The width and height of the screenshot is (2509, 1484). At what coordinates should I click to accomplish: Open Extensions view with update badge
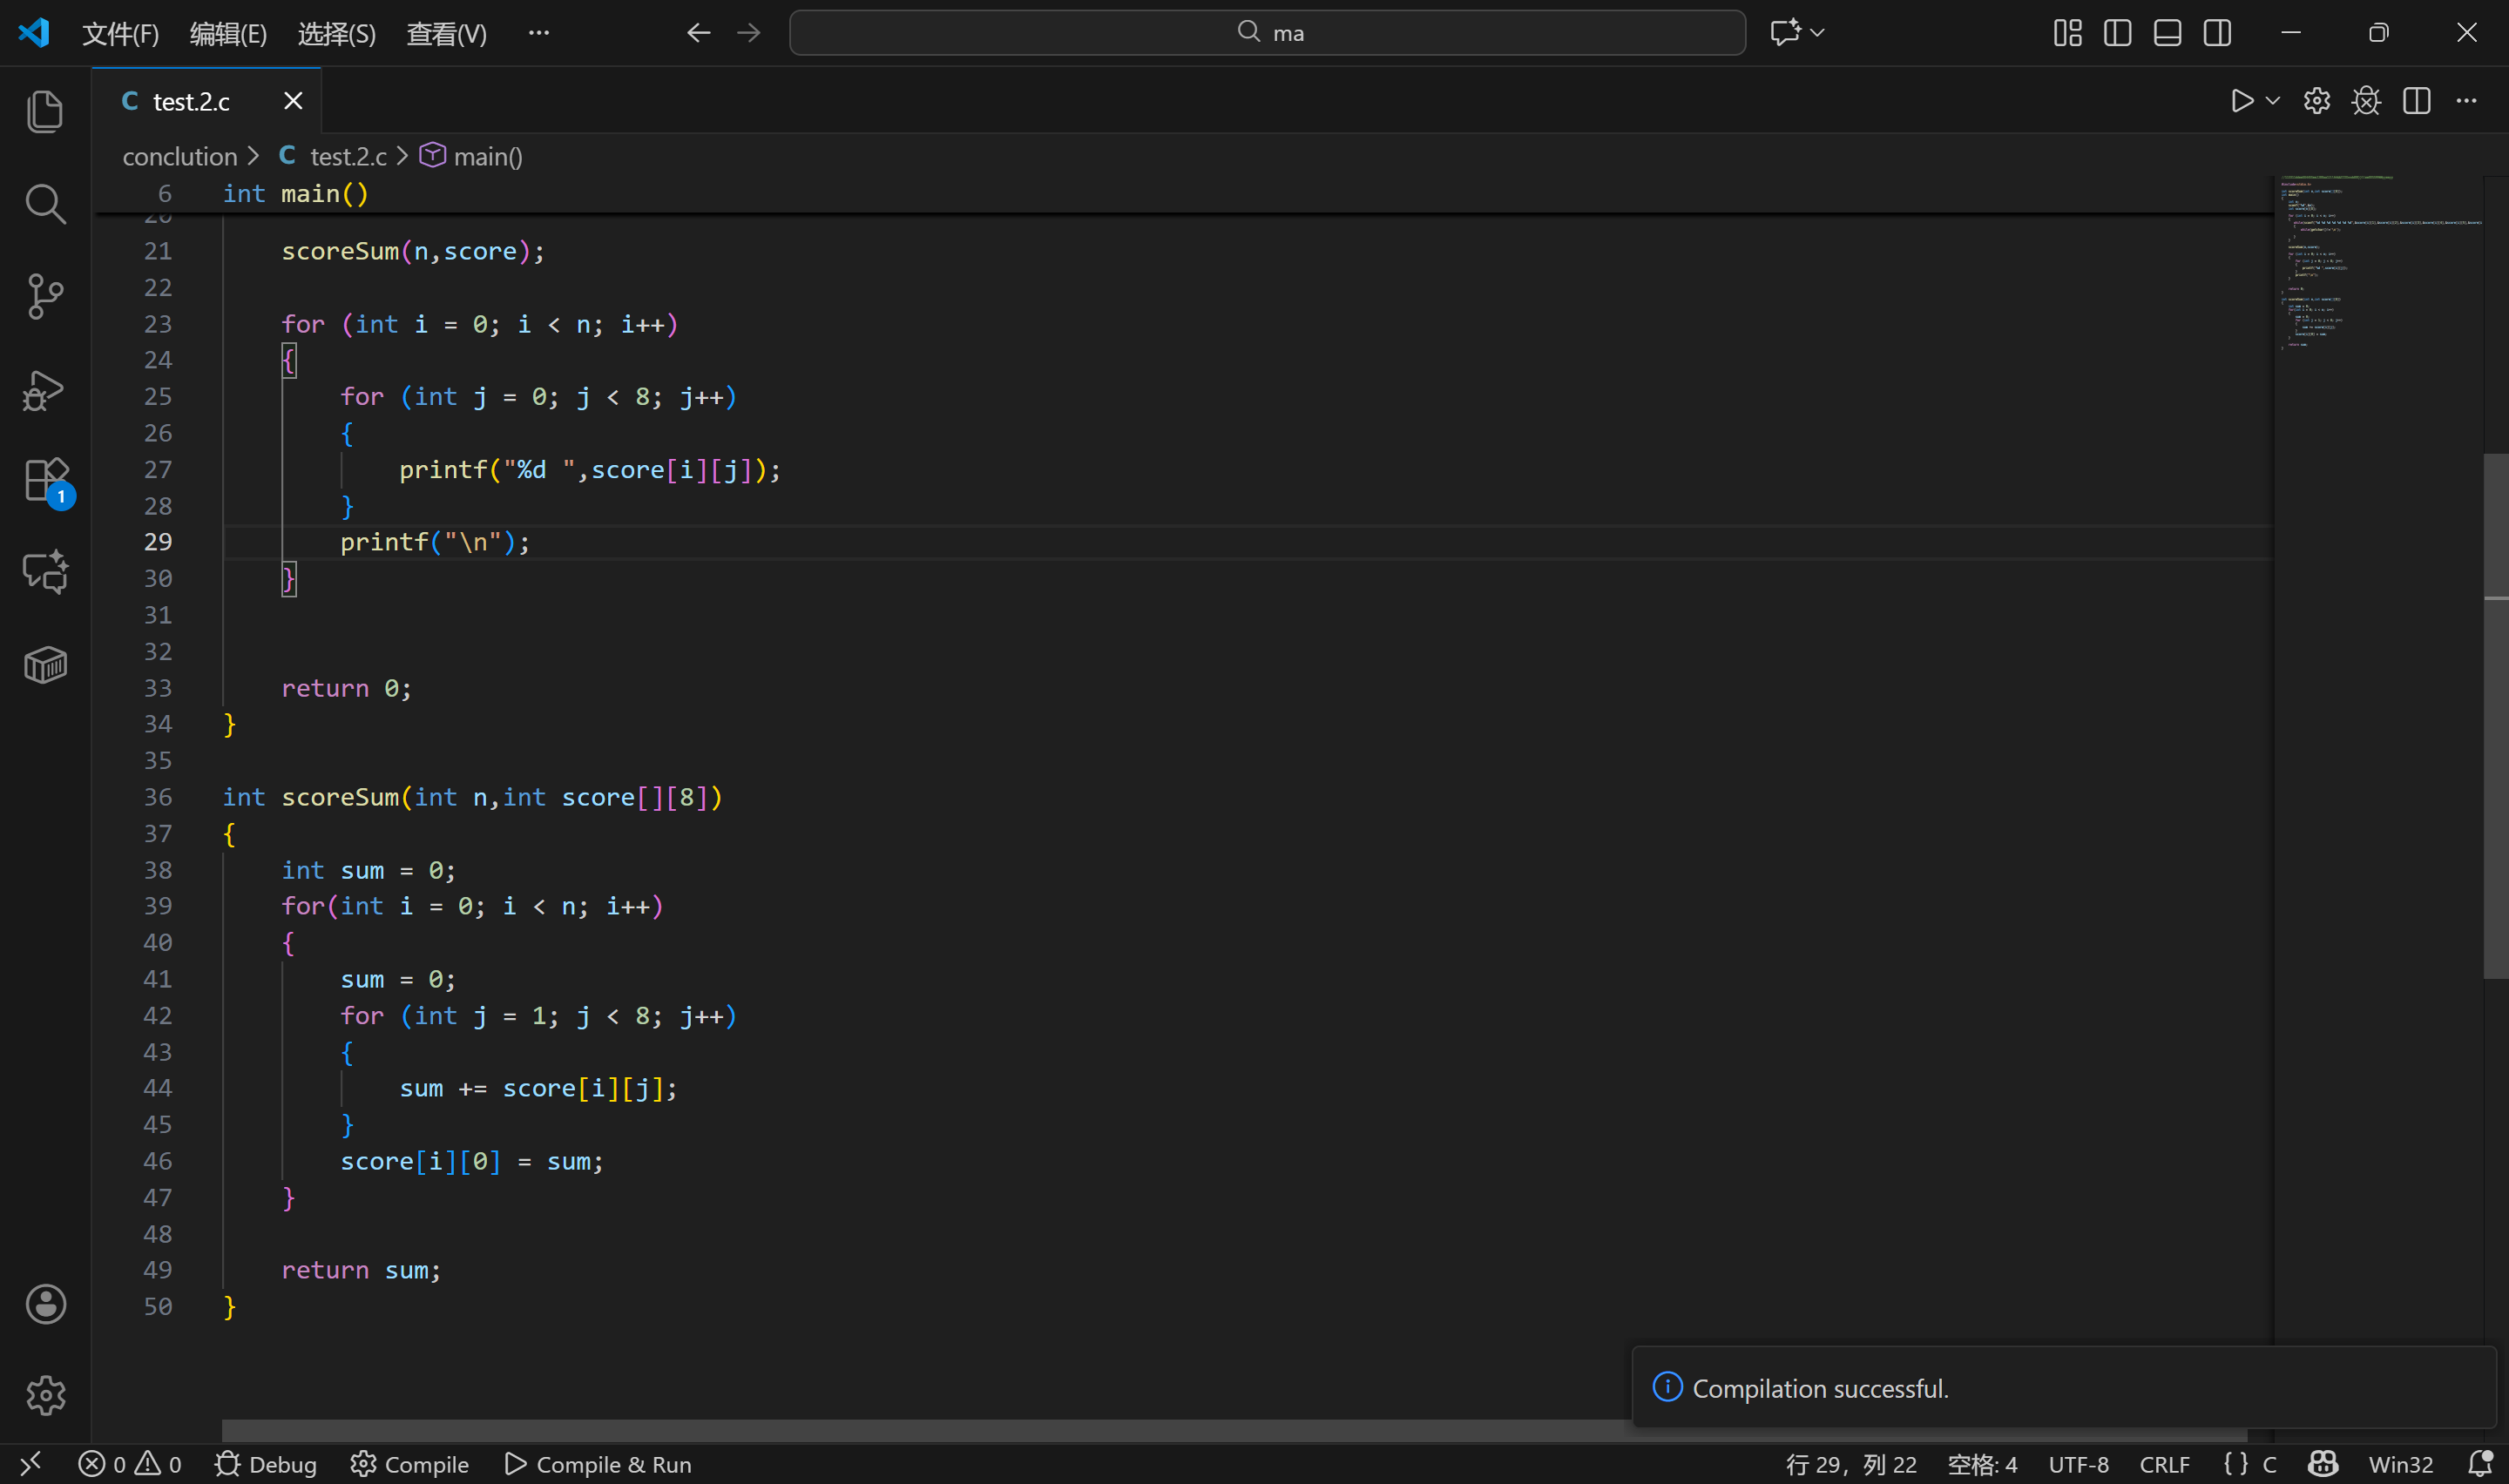45,481
